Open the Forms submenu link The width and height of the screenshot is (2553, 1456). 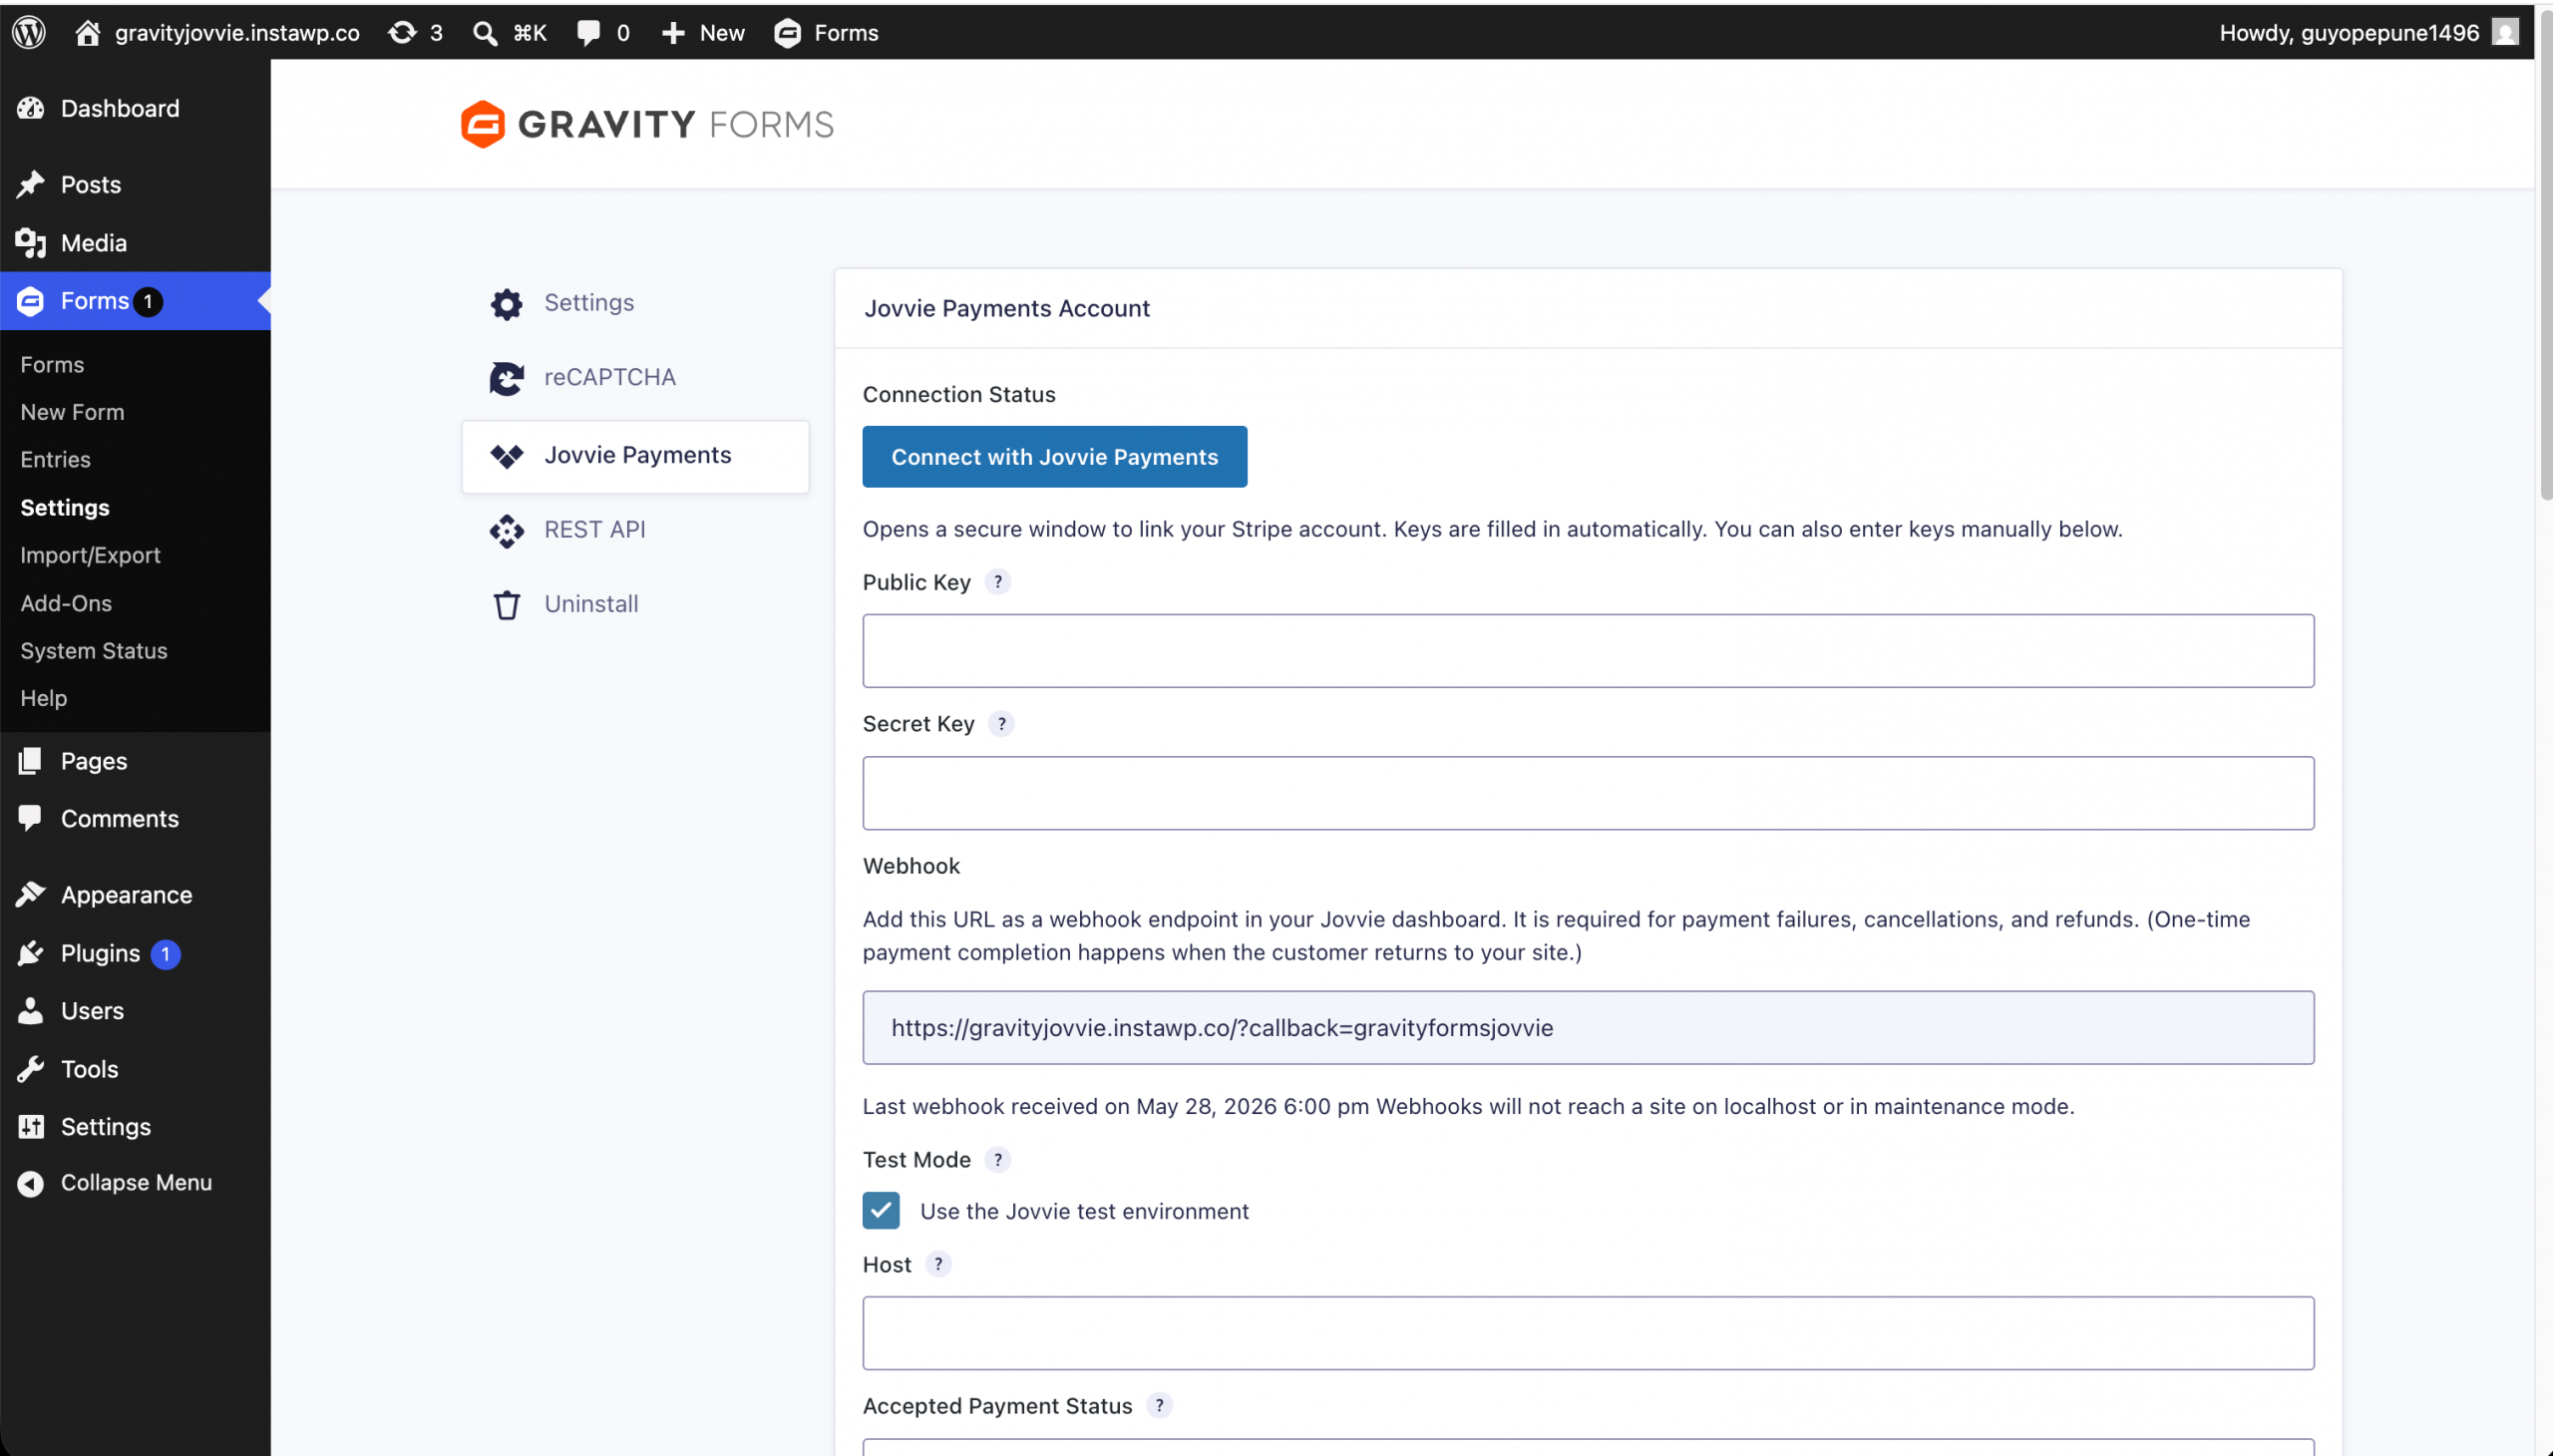pyautogui.click(x=52, y=364)
